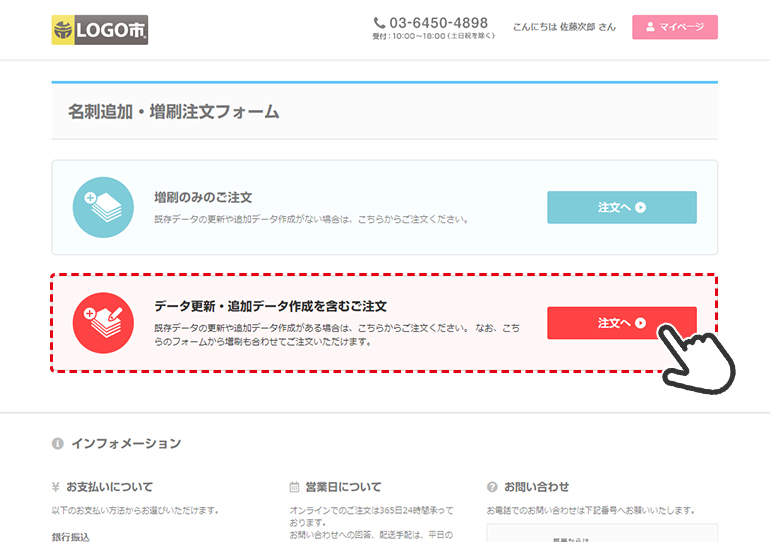Screen dimensions: 770x542
Task: Click the LOGO市 site logo
Action: [x=100, y=30]
